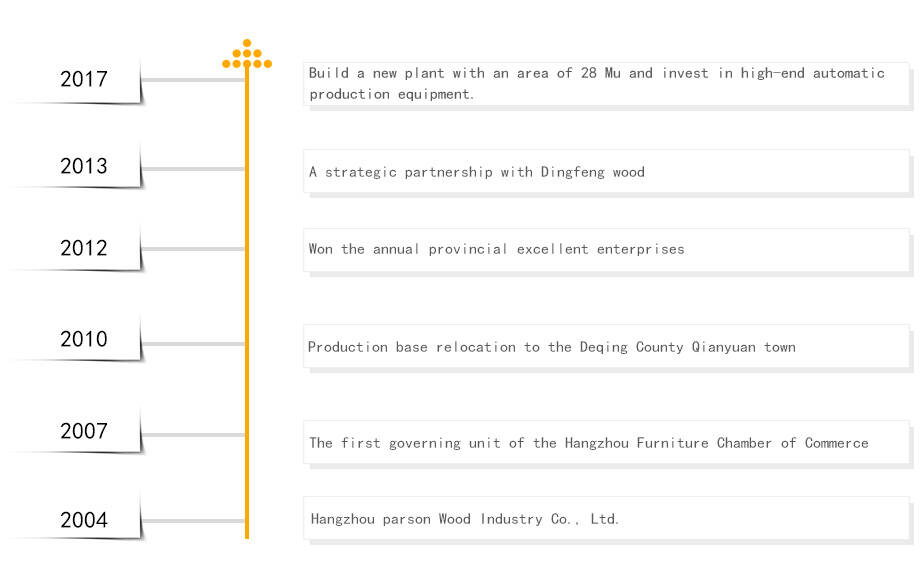
Task: Select the 2013 year label
Action: tap(84, 166)
